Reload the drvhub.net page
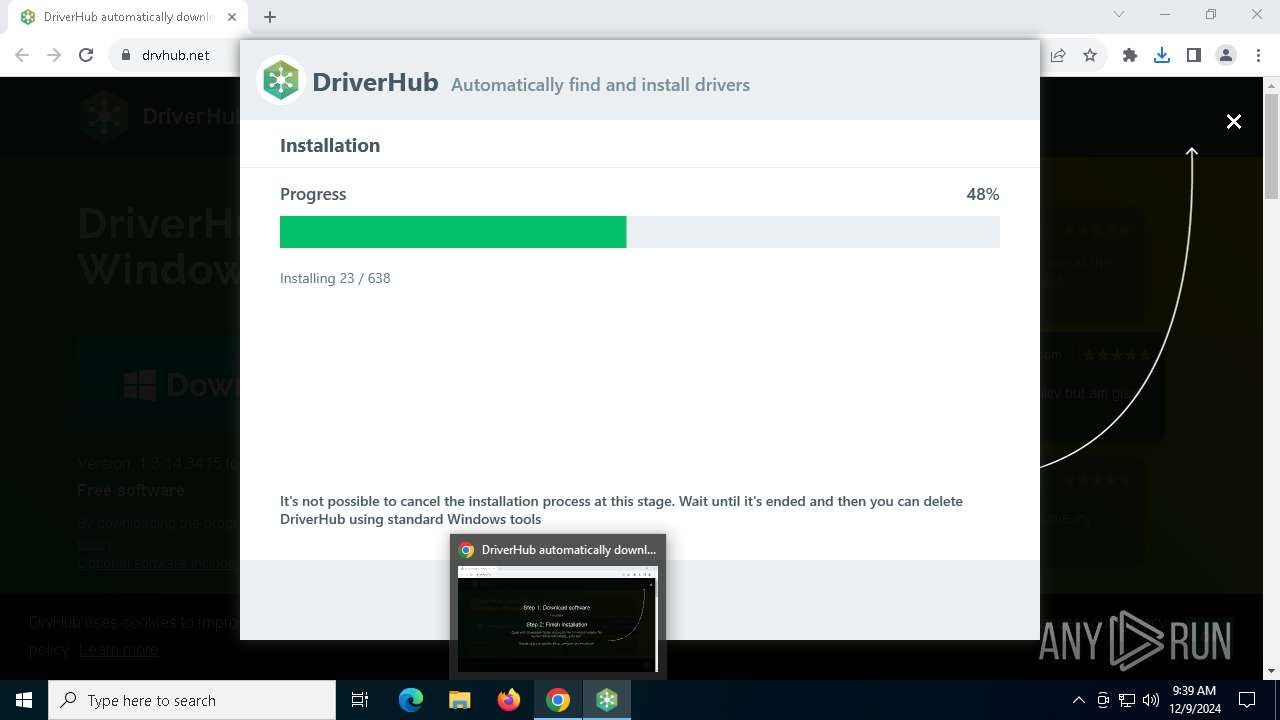Image resolution: width=1280 pixels, height=720 pixels. [86, 56]
